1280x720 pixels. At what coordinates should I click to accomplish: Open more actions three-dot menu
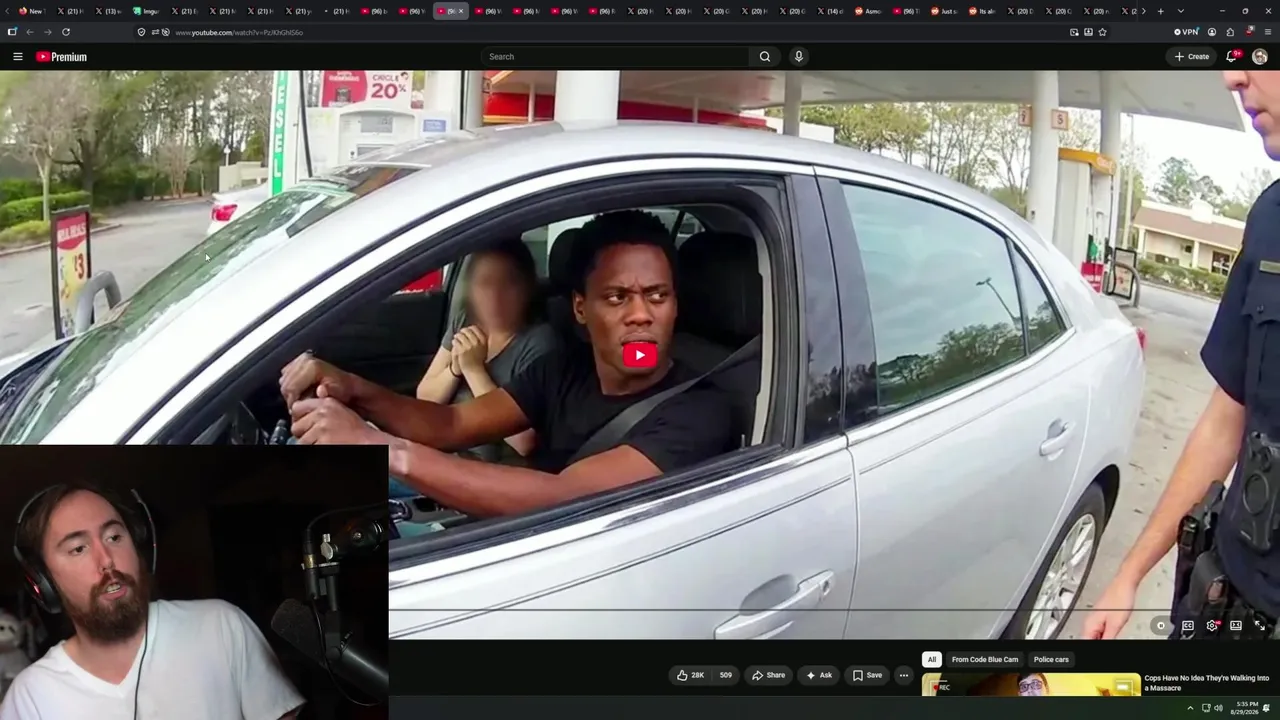tap(904, 675)
